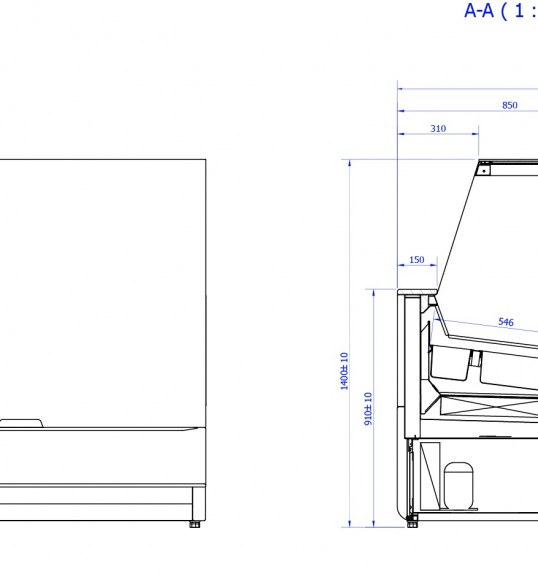Click the triangular brace beside the compressor
The height and width of the screenshot is (577, 538).
click(x=430, y=476)
